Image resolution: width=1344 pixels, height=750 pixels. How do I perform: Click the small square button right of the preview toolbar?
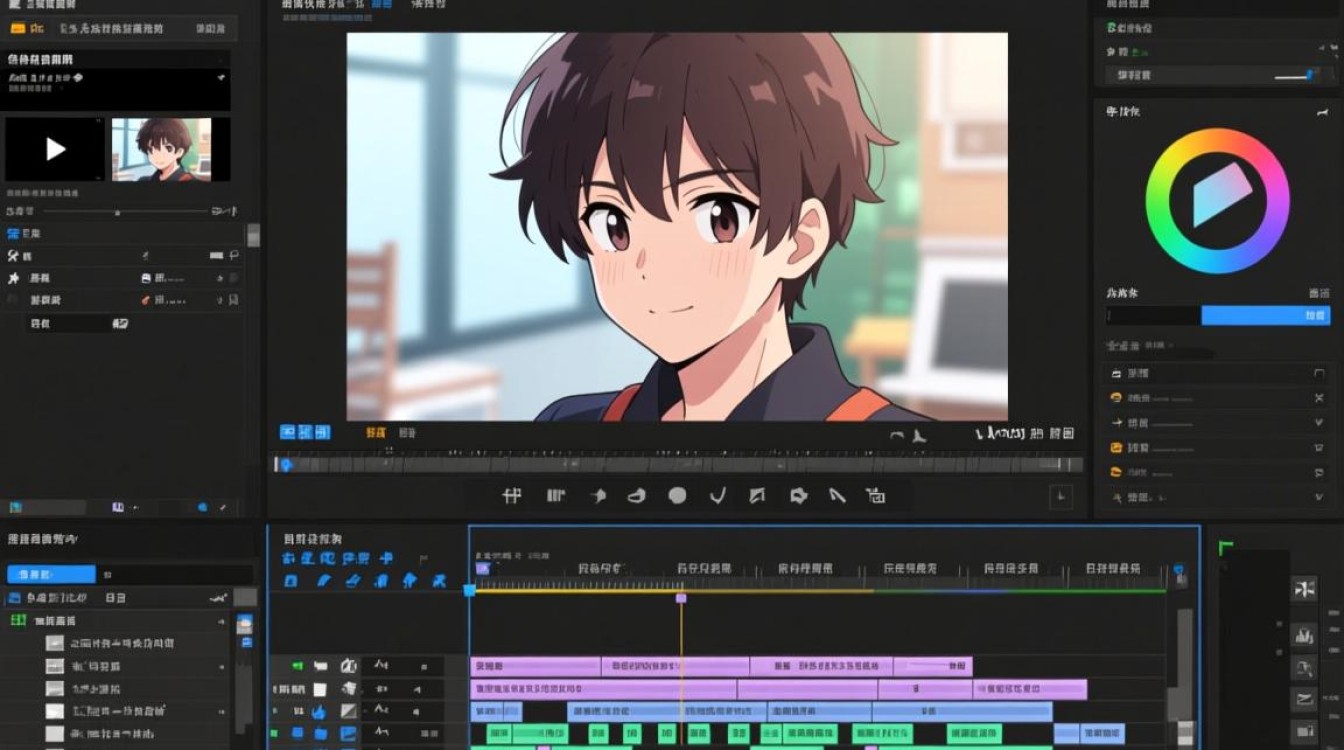point(1061,496)
